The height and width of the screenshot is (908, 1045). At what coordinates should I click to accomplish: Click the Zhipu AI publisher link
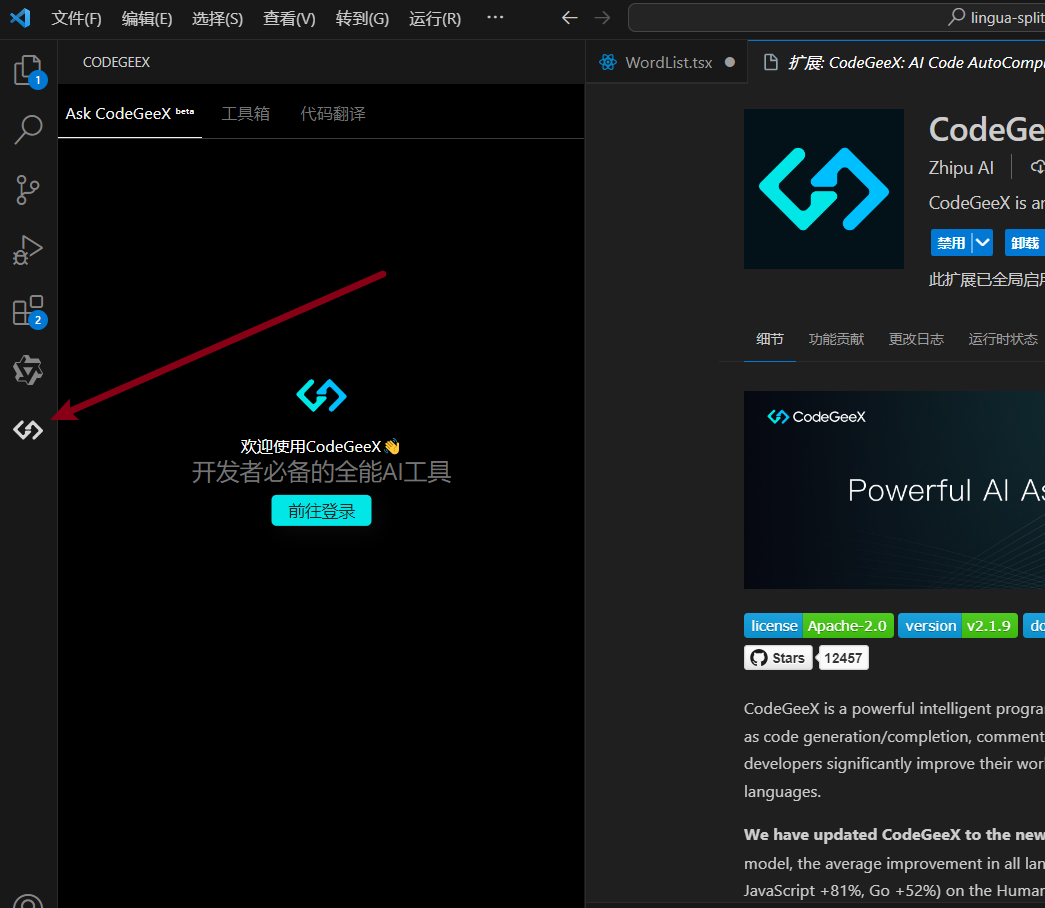pos(961,167)
